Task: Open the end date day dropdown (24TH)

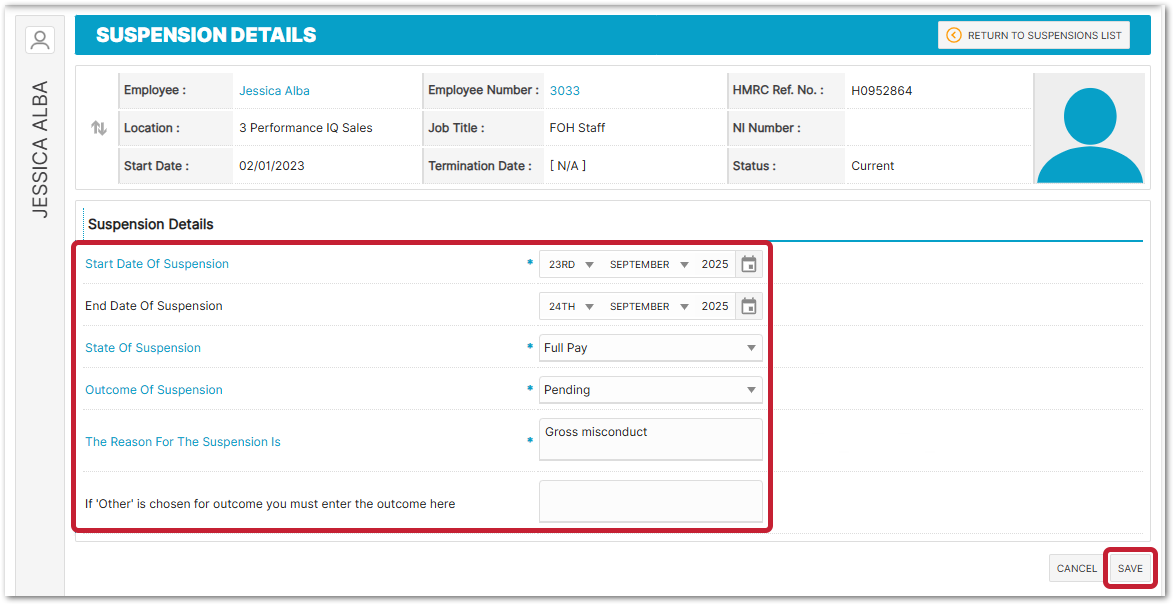Action: click(x=570, y=307)
